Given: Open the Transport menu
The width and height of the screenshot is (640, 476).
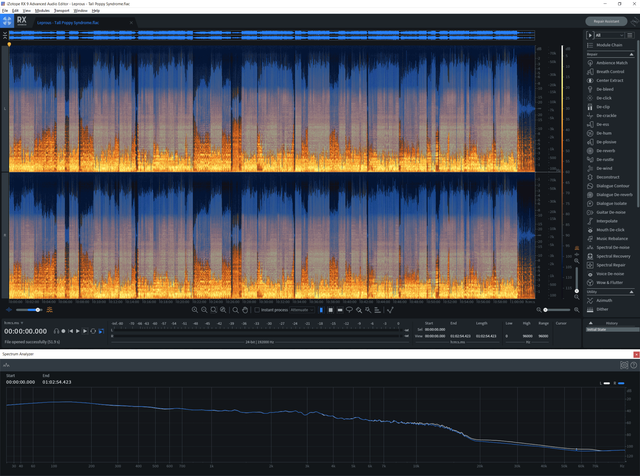Looking at the screenshot, I should pyautogui.click(x=62, y=11).
